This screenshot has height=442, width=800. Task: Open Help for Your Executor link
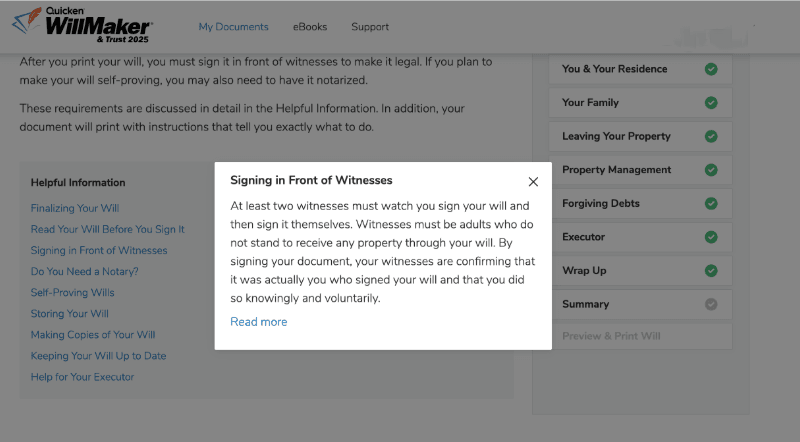click(82, 377)
